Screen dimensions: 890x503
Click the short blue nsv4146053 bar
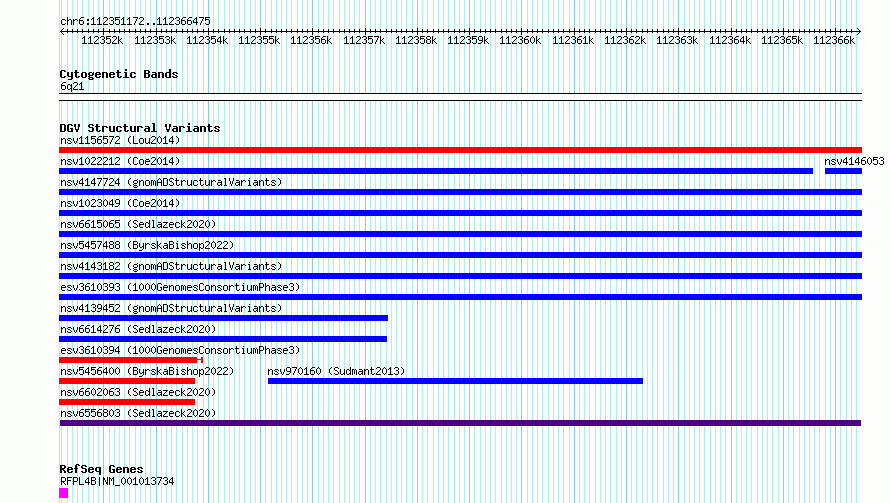(x=843, y=171)
